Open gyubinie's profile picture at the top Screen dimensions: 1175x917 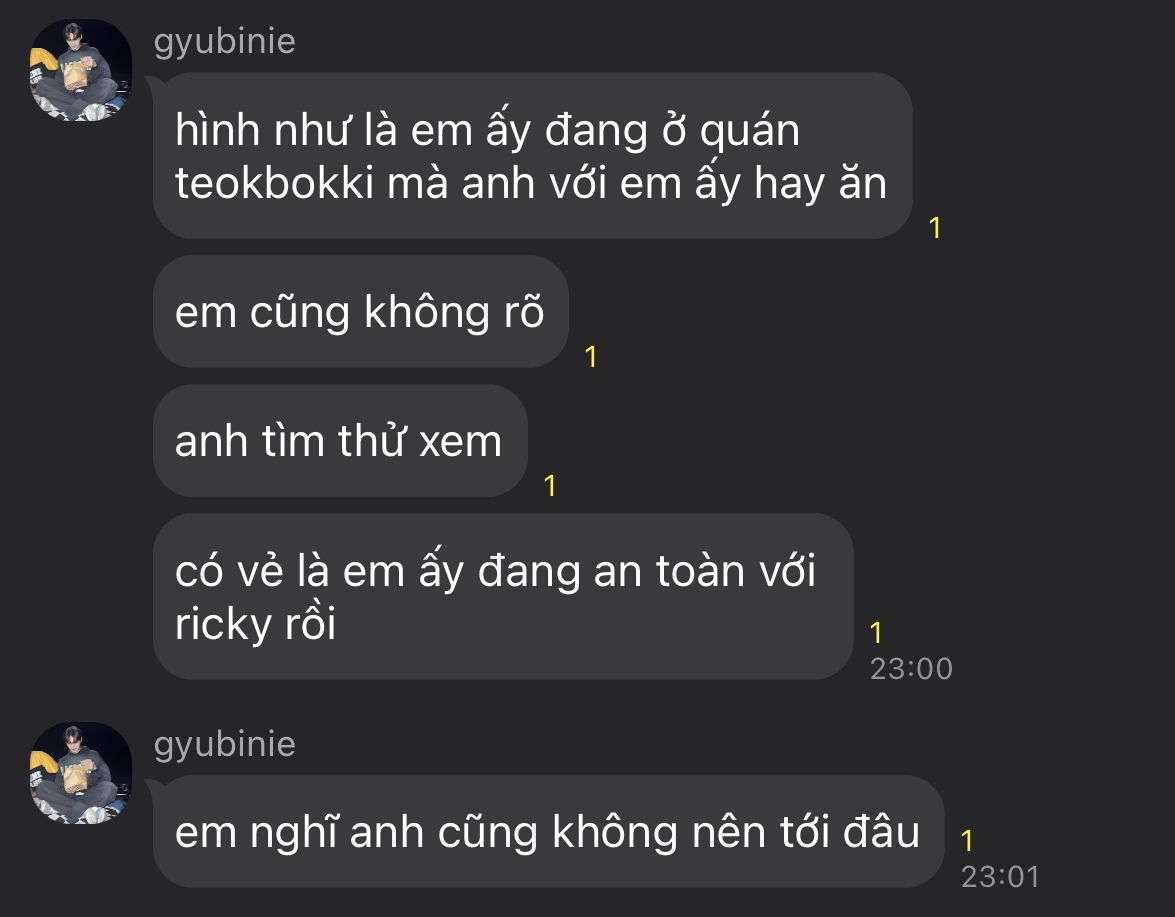tap(81, 70)
